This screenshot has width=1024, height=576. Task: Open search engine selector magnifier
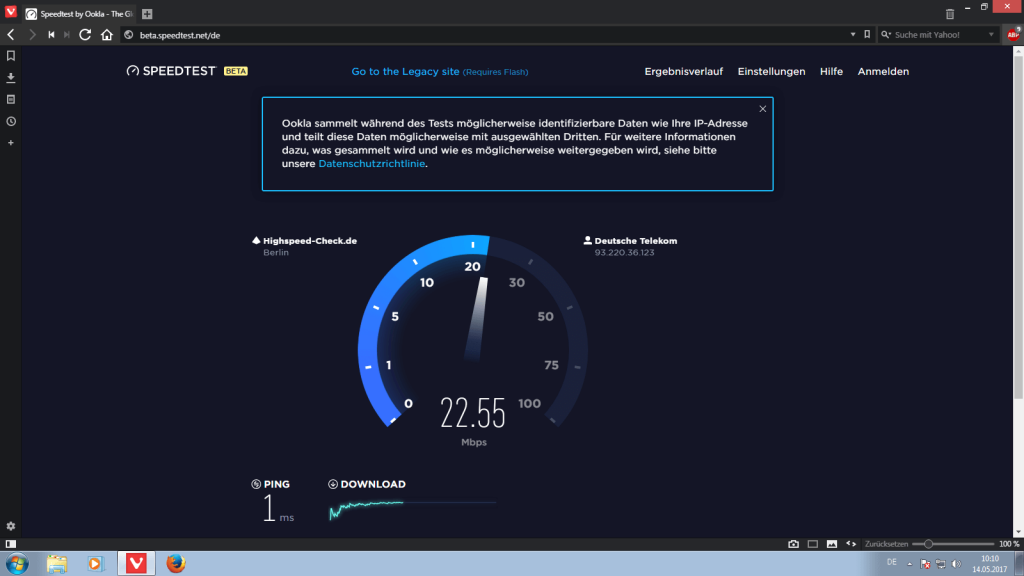click(886, 35)
